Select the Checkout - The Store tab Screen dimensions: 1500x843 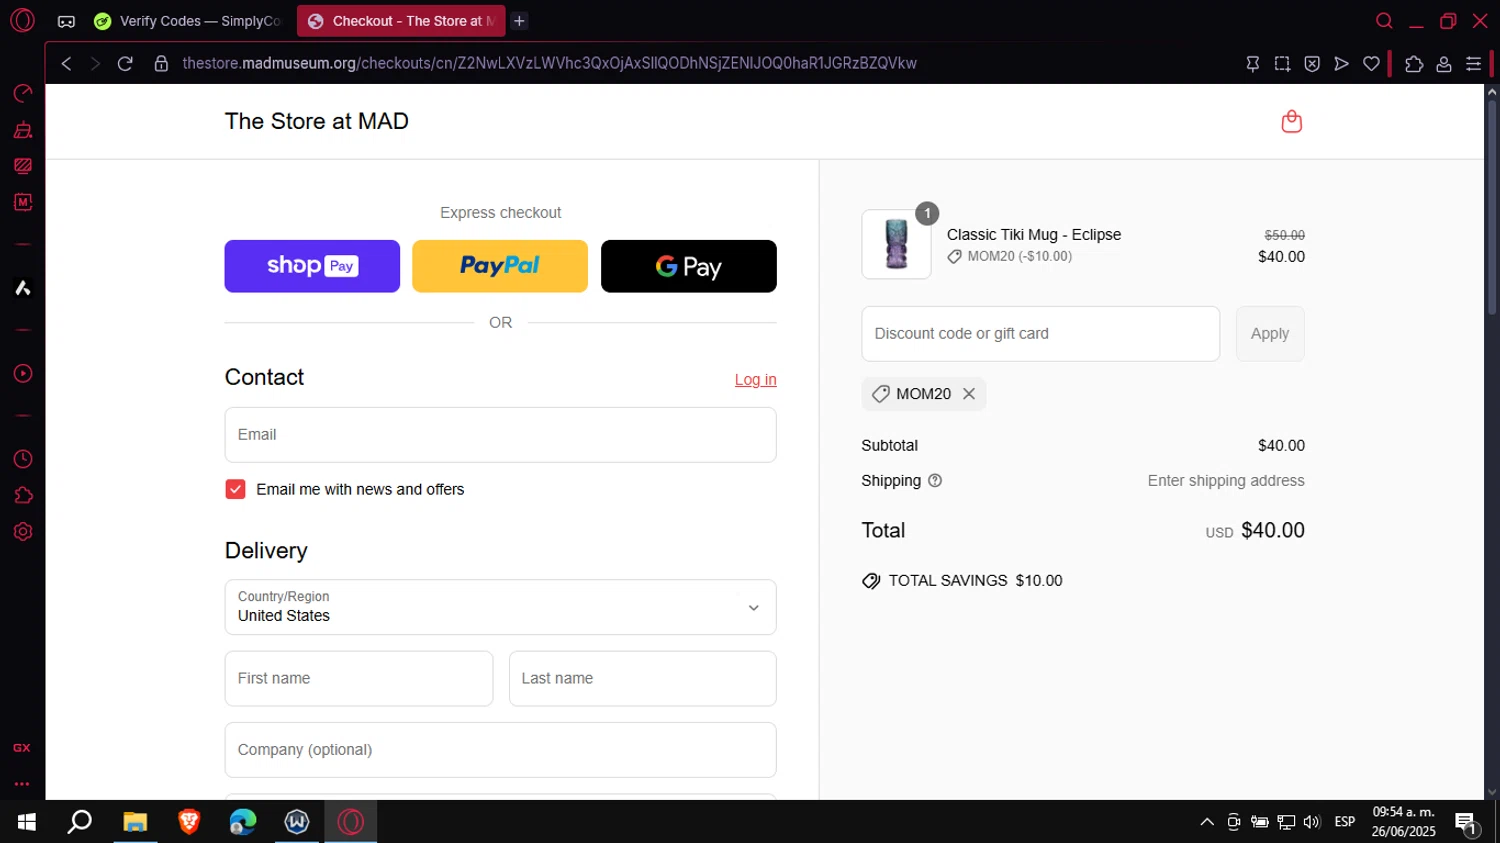point(401,21)
